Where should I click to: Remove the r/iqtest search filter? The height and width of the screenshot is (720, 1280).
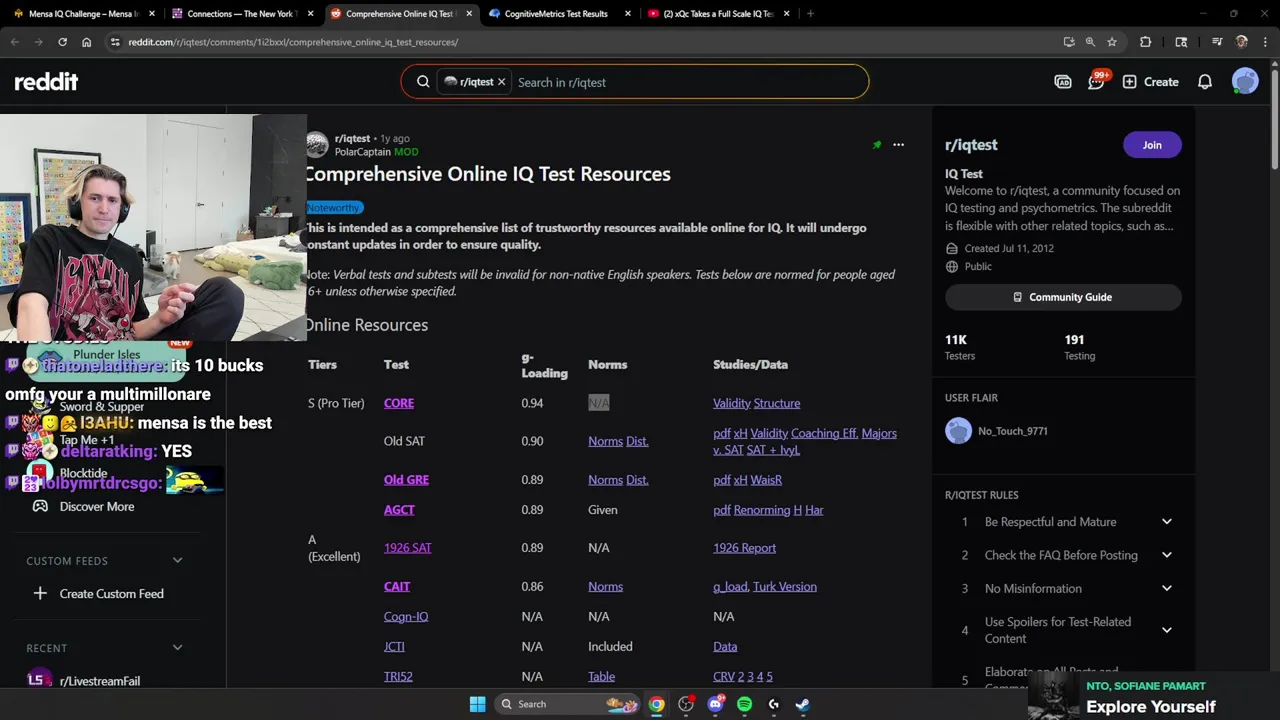(501, 82)
